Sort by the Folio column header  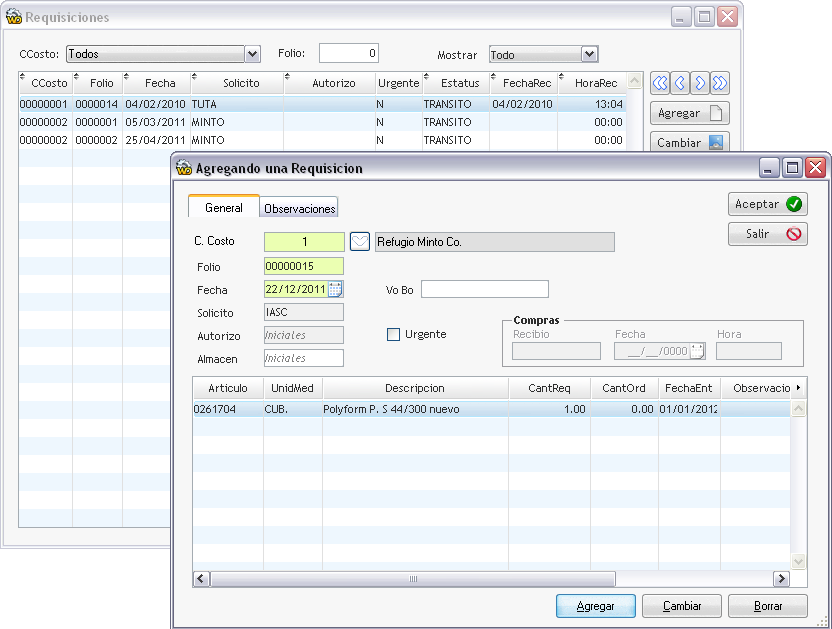pyautogui.click(x=101, y=83)
